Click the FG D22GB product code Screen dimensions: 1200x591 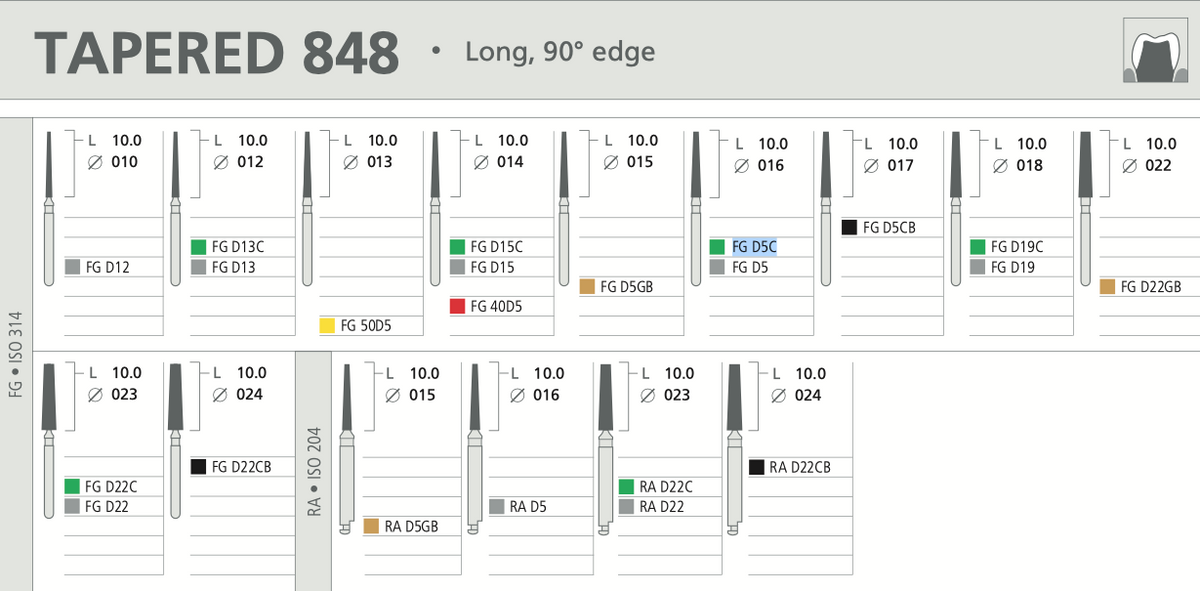pos(1151,287)
